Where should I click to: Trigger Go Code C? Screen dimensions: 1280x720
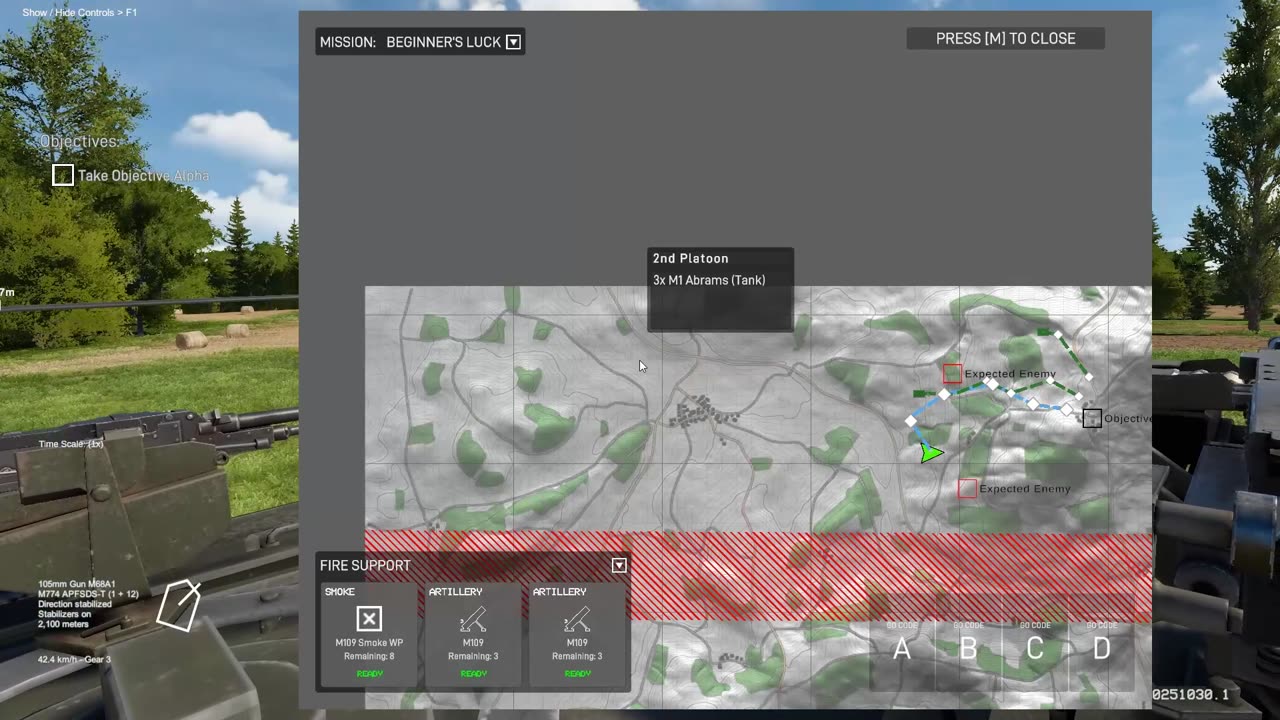(x=1035, y=649)
